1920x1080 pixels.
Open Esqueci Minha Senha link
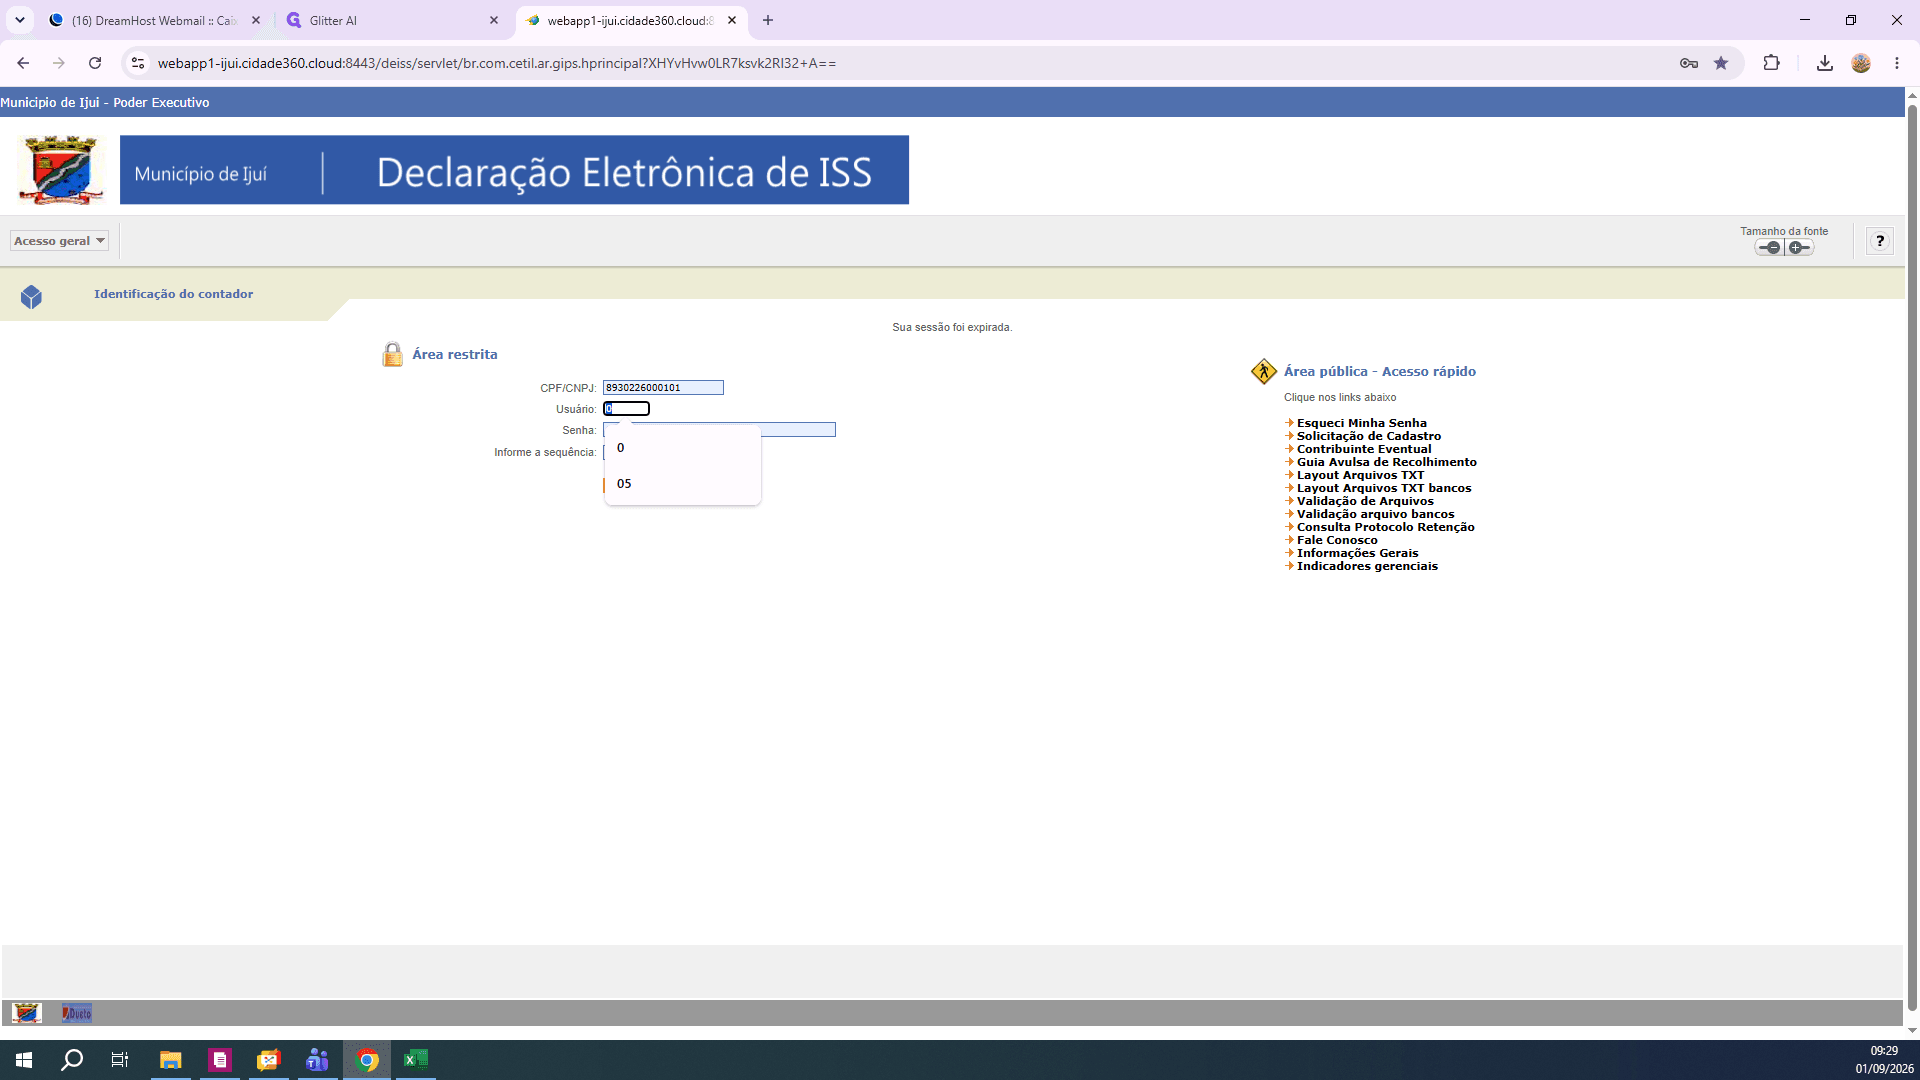1361,423
